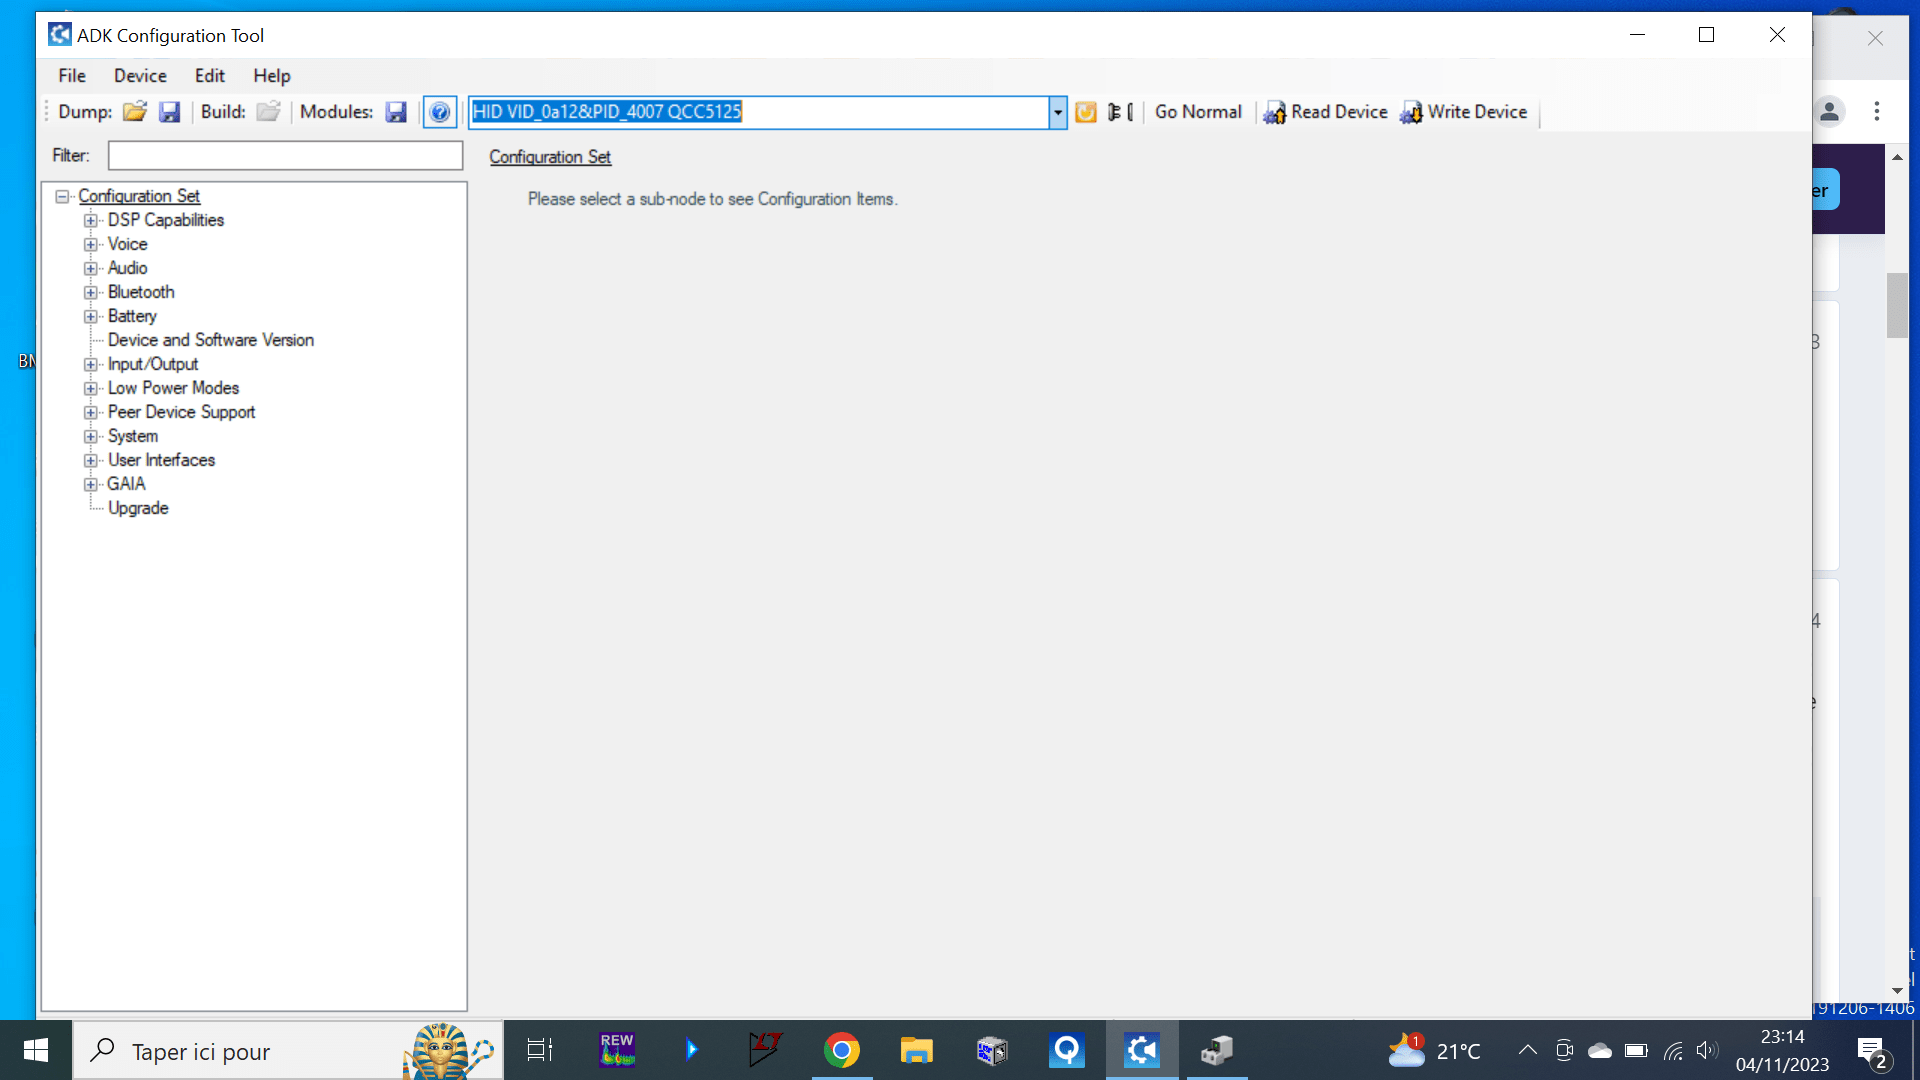The height and width of the screenshot is (1080, 1920).
Task: Click the ADK Configuration Tool taskbar icon
Action: (1142, 1050)
